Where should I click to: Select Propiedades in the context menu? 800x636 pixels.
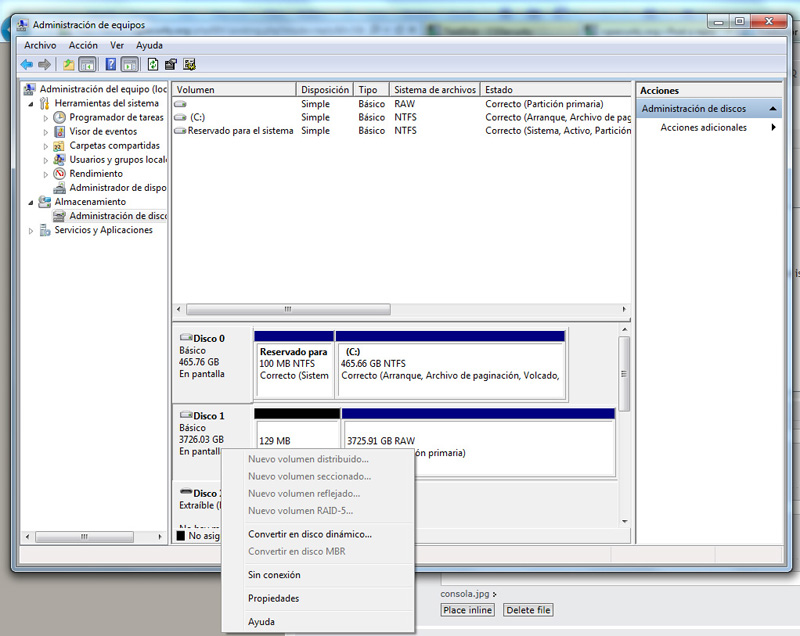click(273, 598)
